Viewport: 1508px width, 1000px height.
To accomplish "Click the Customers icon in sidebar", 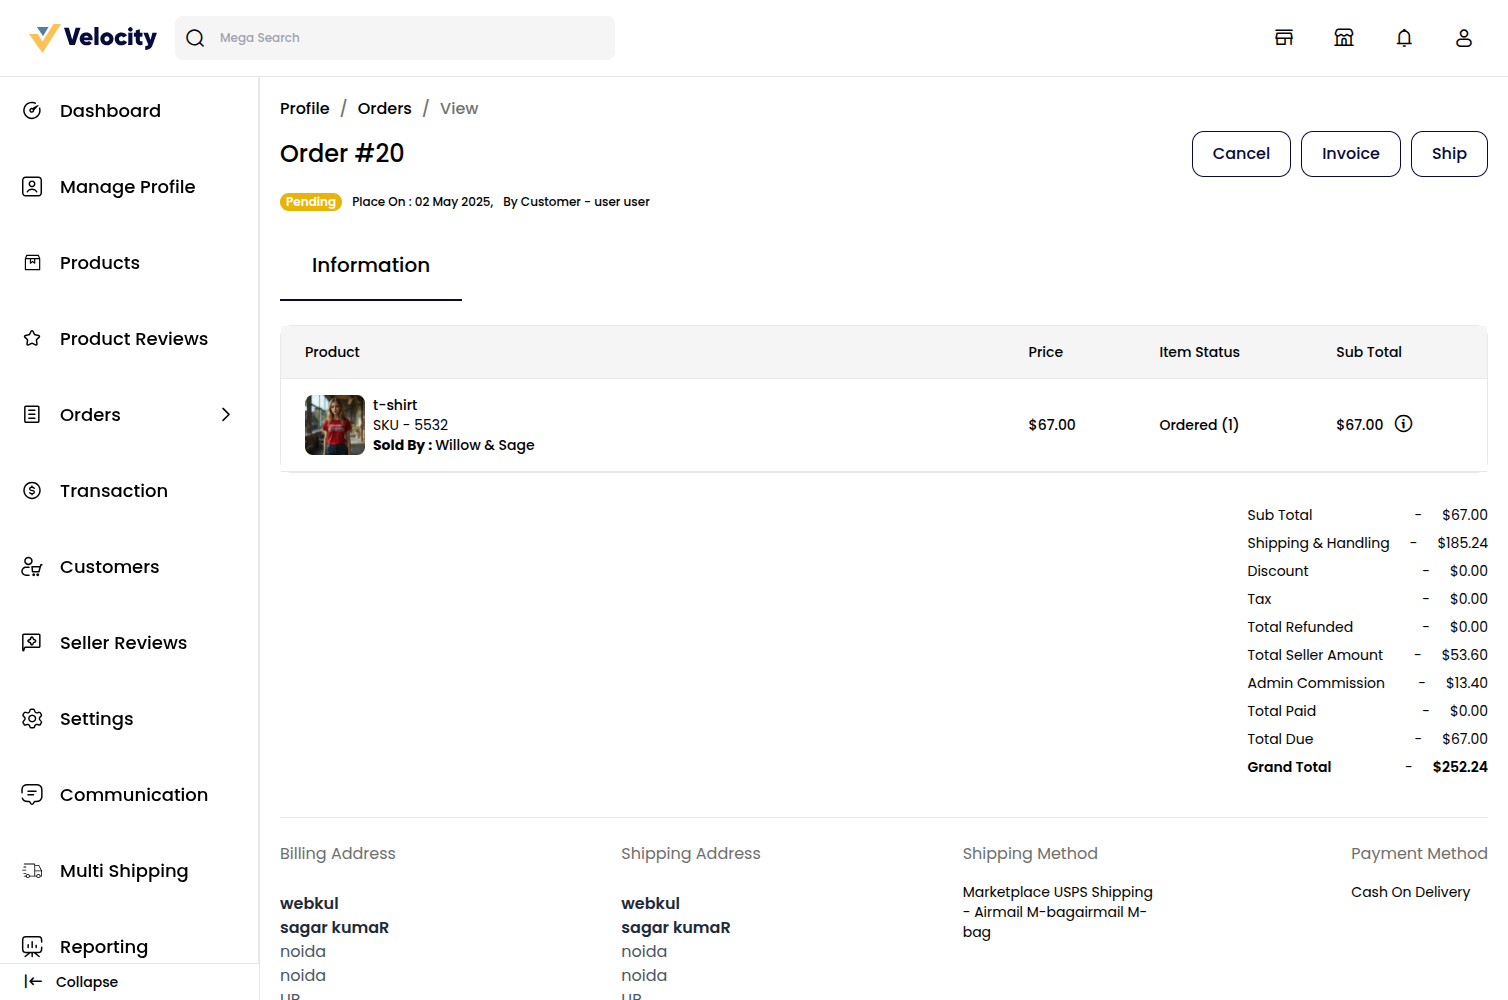I will [x=32, y=567].
